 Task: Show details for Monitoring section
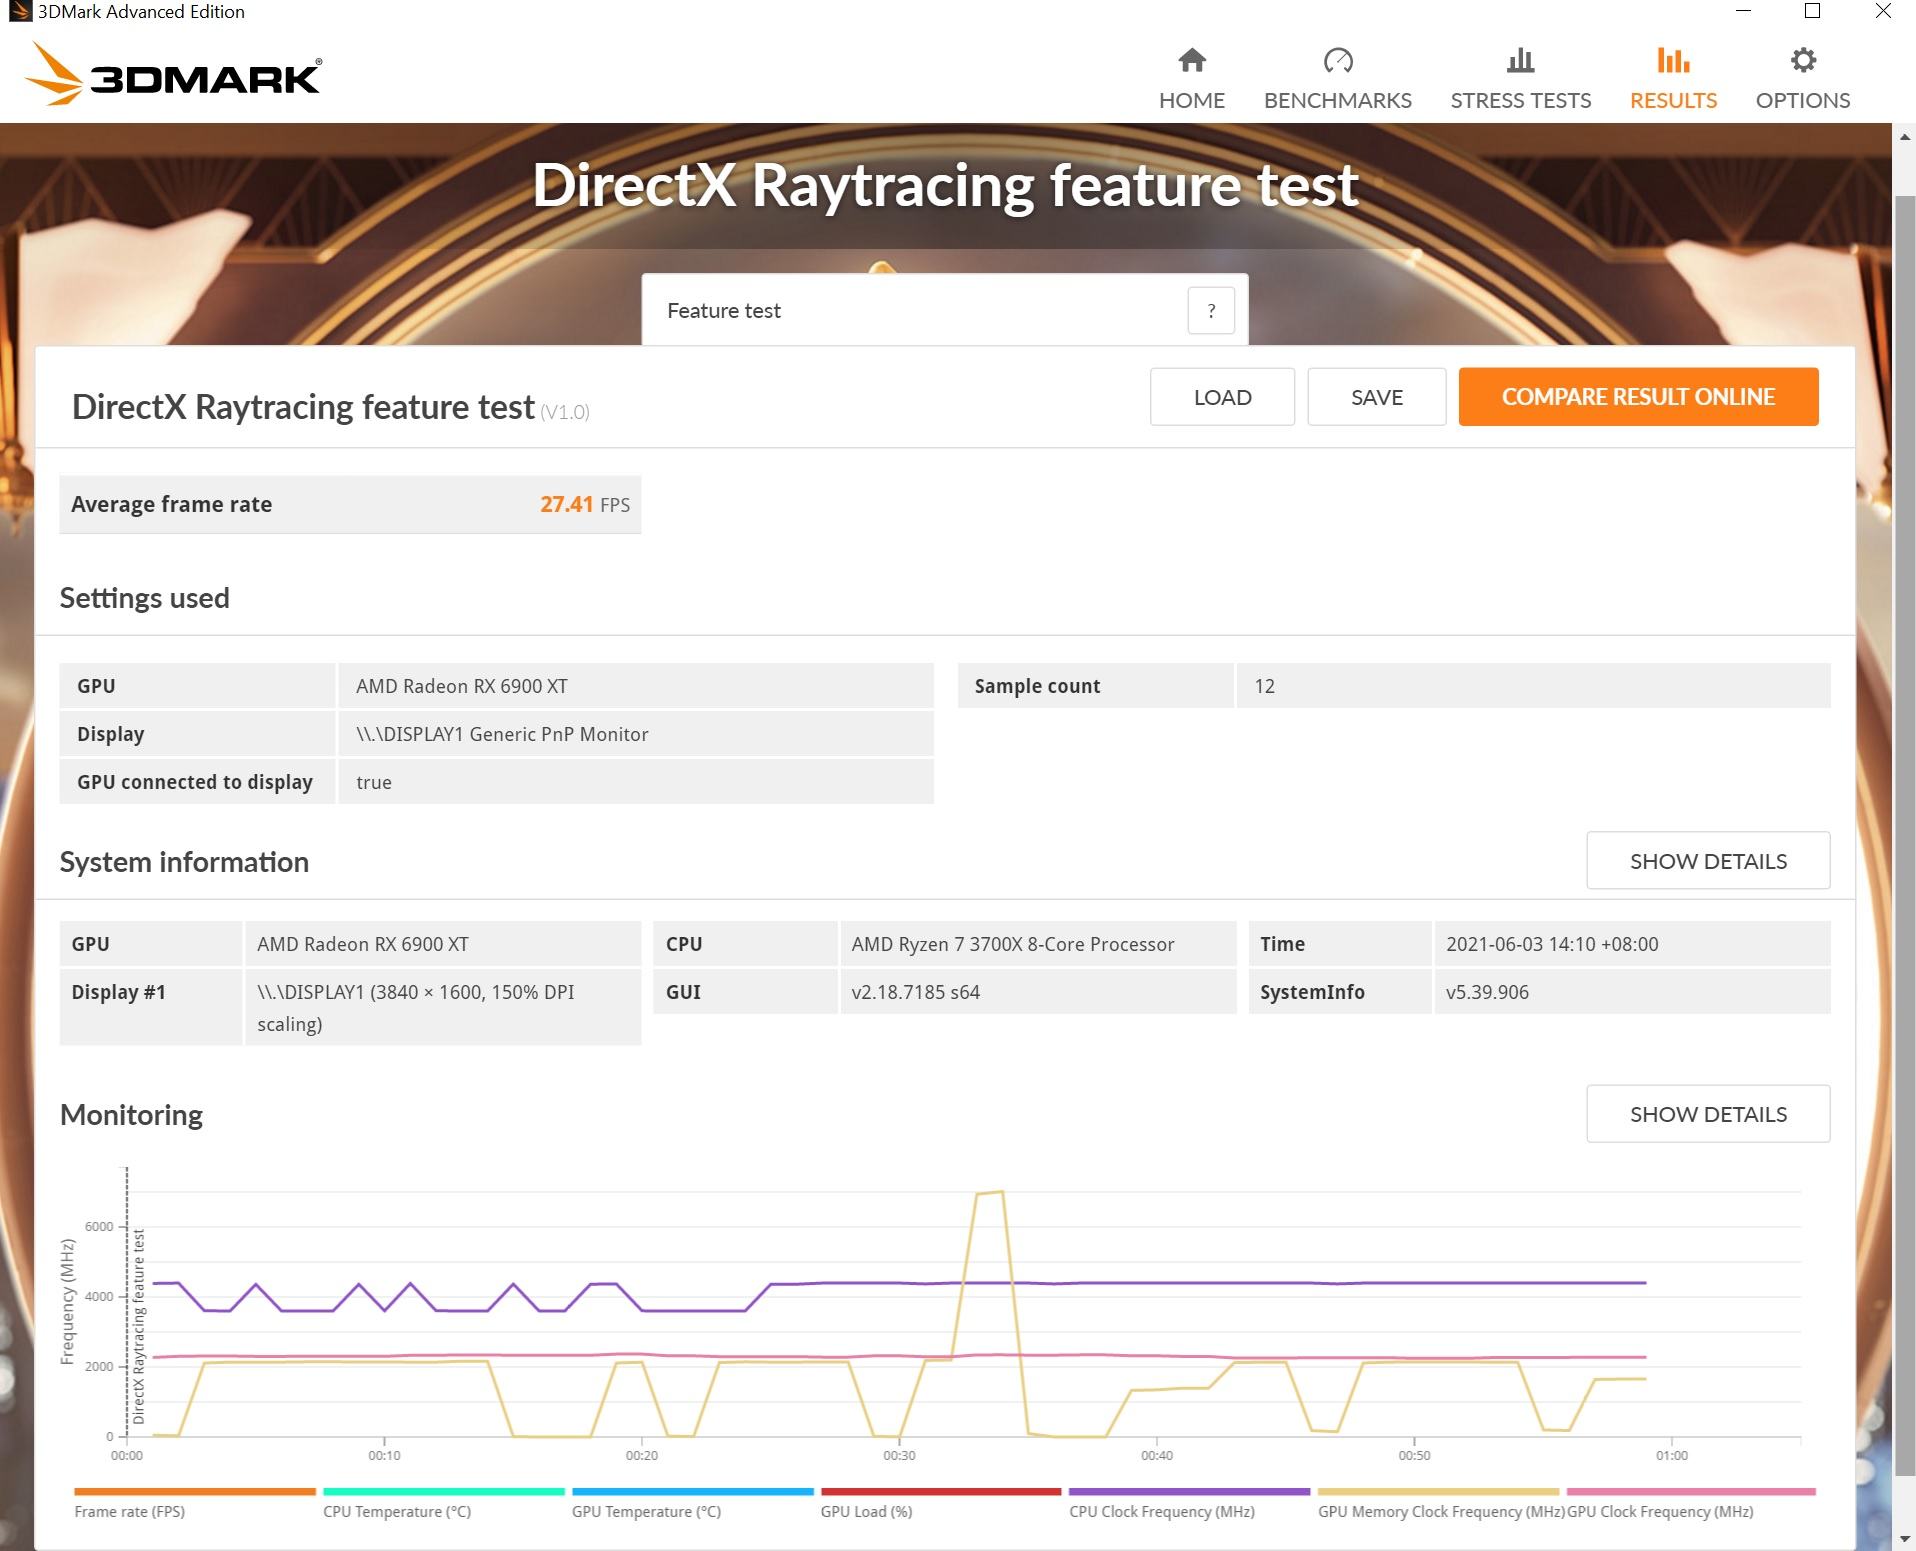coord(1708,1114)
